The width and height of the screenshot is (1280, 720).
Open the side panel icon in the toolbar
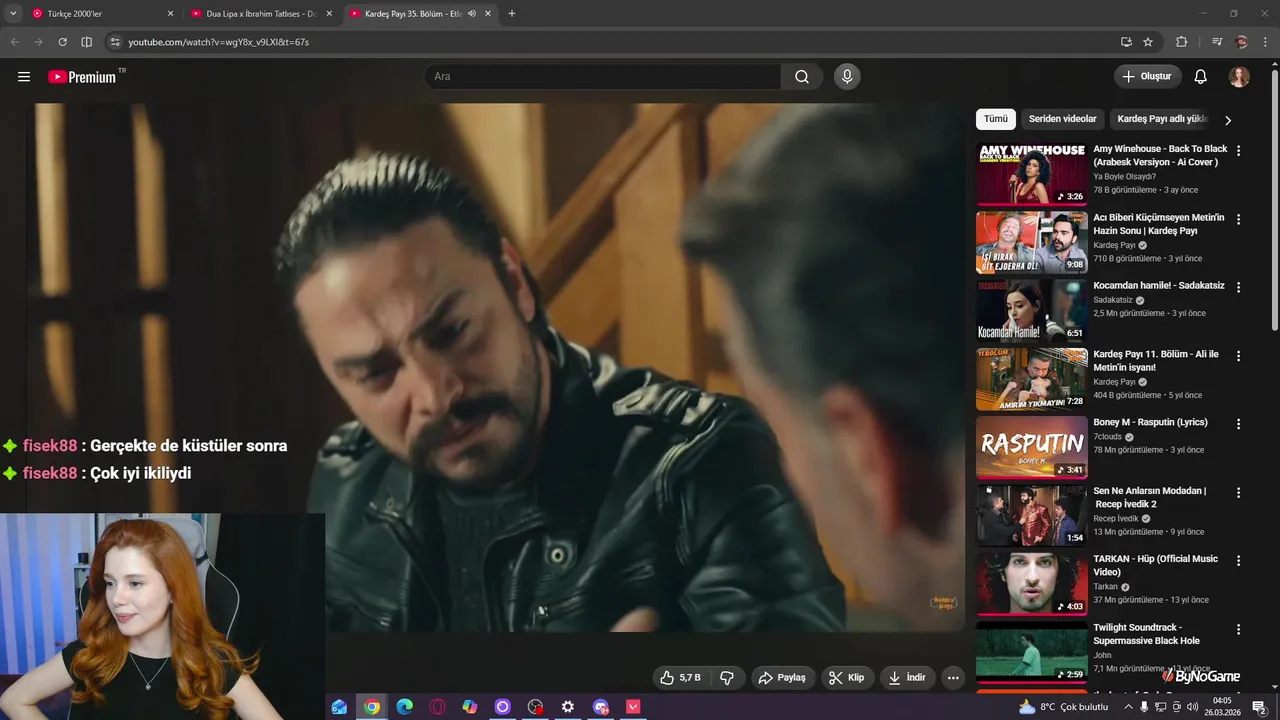(x=86, y=42)
